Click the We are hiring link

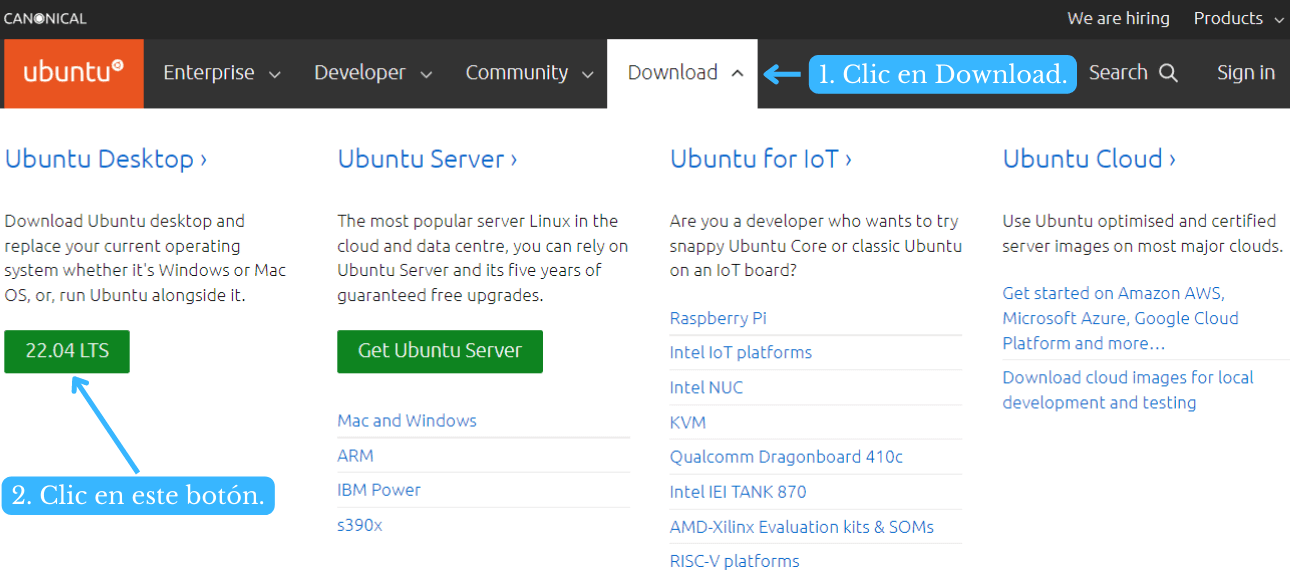tap(1117, 17)
